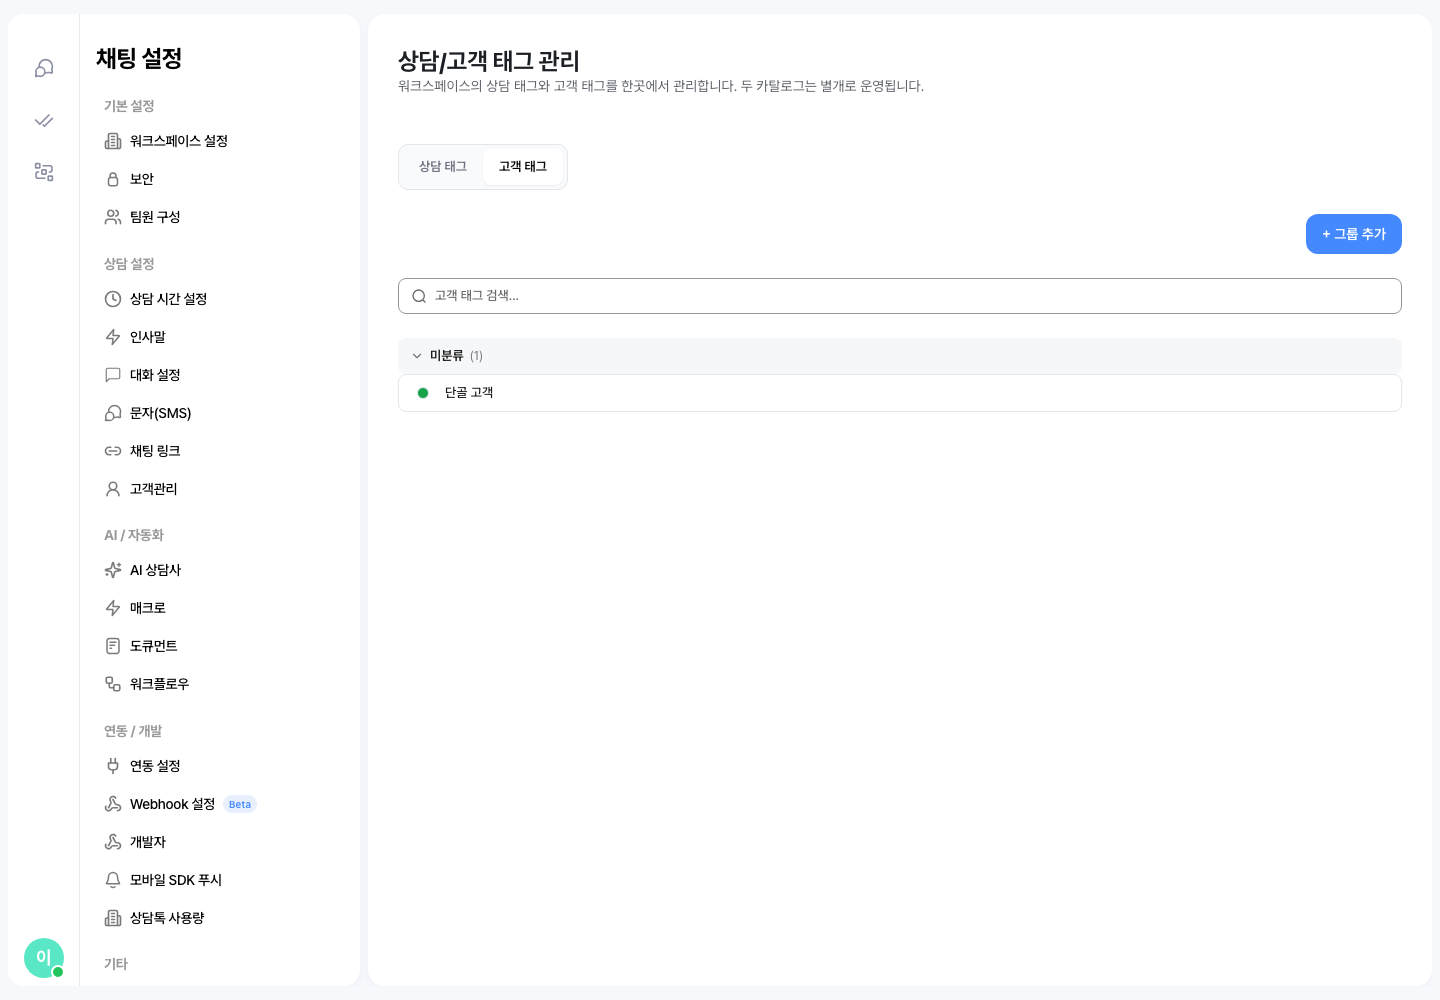Image resolution: width=1440 pixels, height=1000 pixels.
Task: Open Webhook 설정 menu item
Action: tap(219, 804)
